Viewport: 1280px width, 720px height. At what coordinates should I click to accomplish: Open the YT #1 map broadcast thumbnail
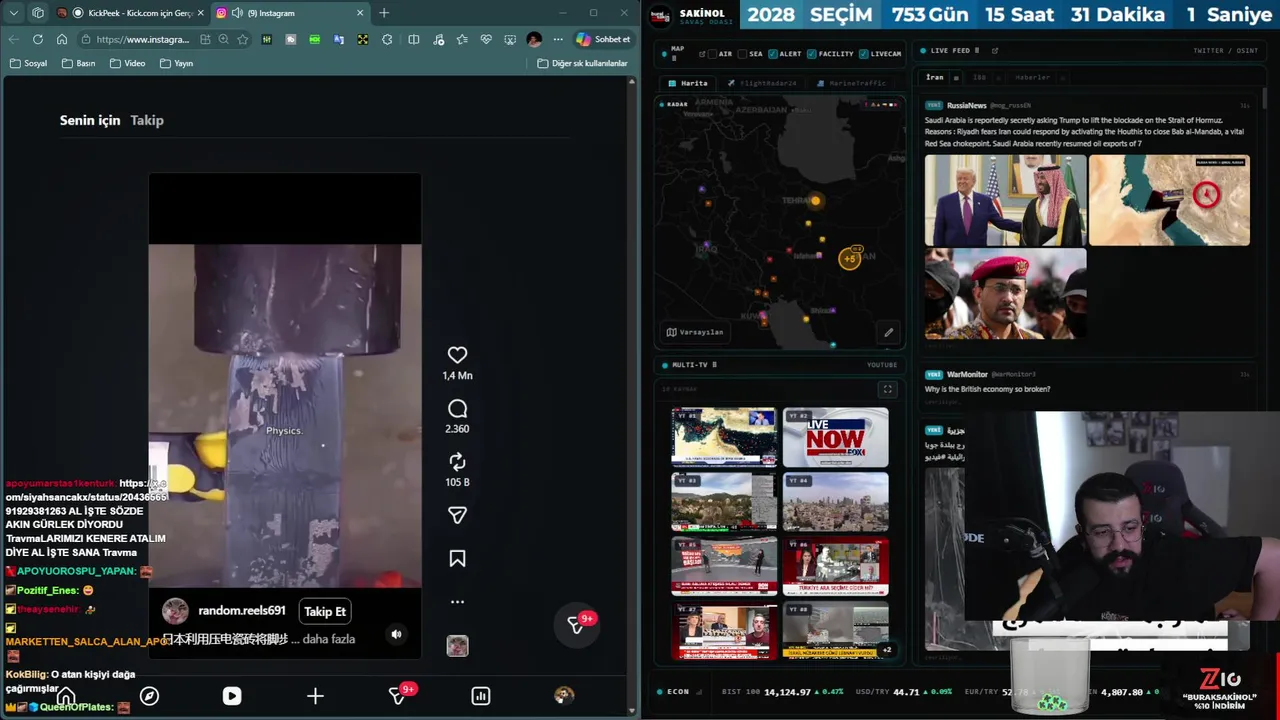(x=724, y=437)
